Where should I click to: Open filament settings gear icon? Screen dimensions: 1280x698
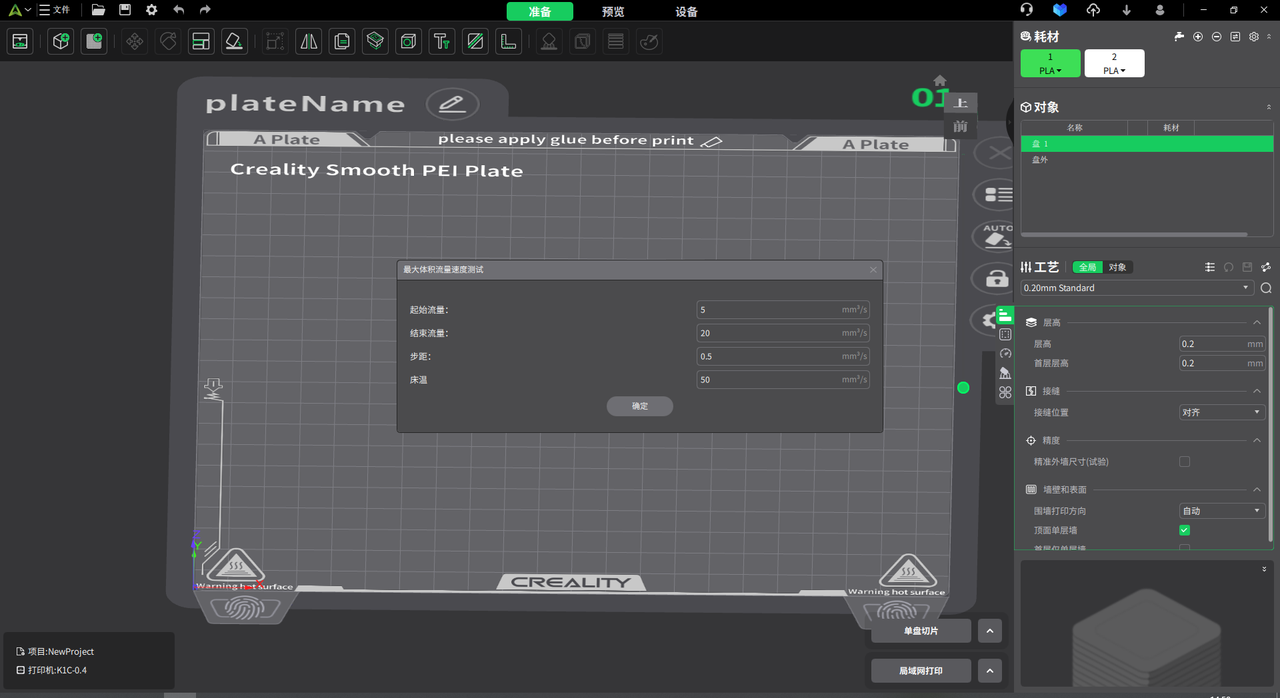(x=1254, y=36)
